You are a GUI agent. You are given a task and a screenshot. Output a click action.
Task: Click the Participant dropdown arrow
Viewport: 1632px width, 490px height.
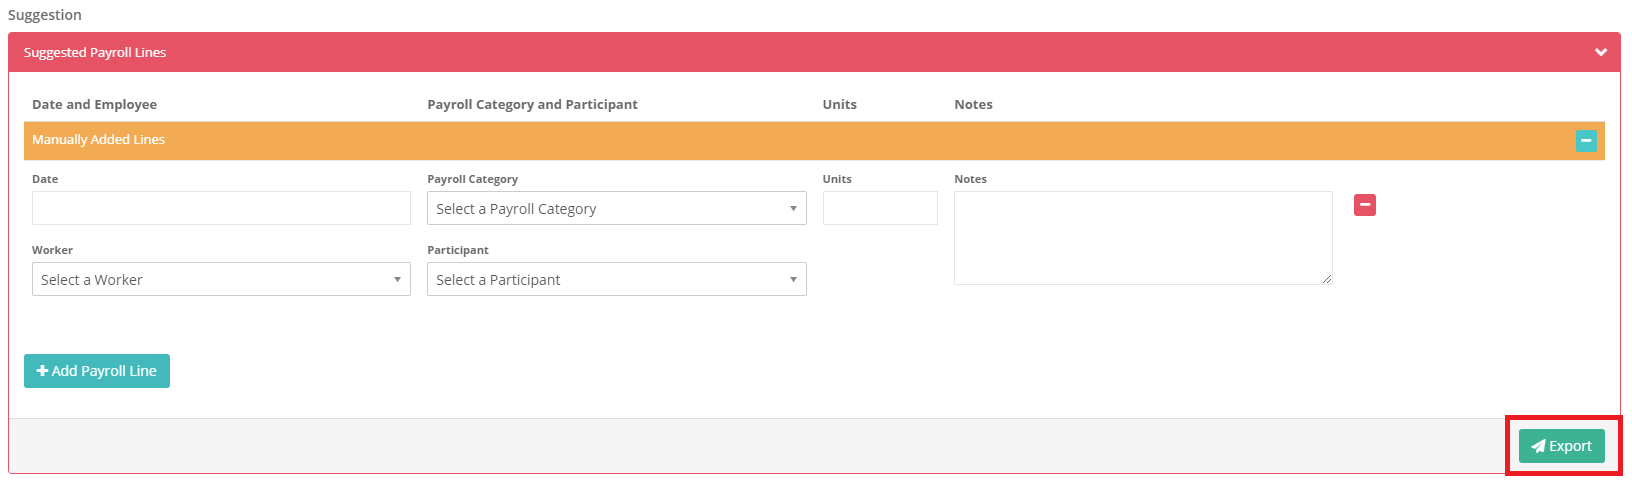[x=793, y=279]
